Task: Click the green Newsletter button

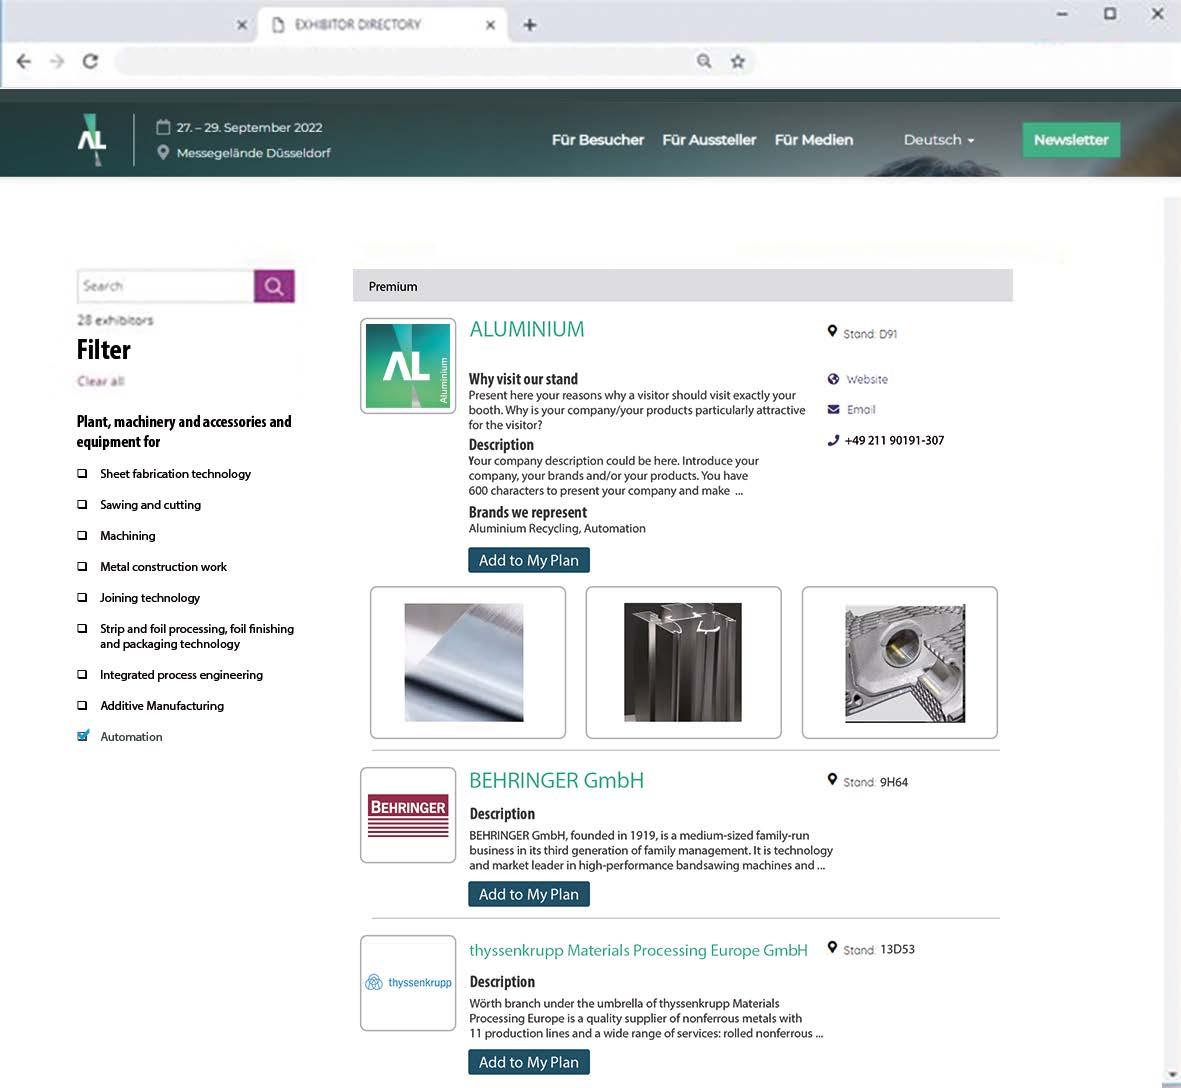Action: pos(1071,140)
